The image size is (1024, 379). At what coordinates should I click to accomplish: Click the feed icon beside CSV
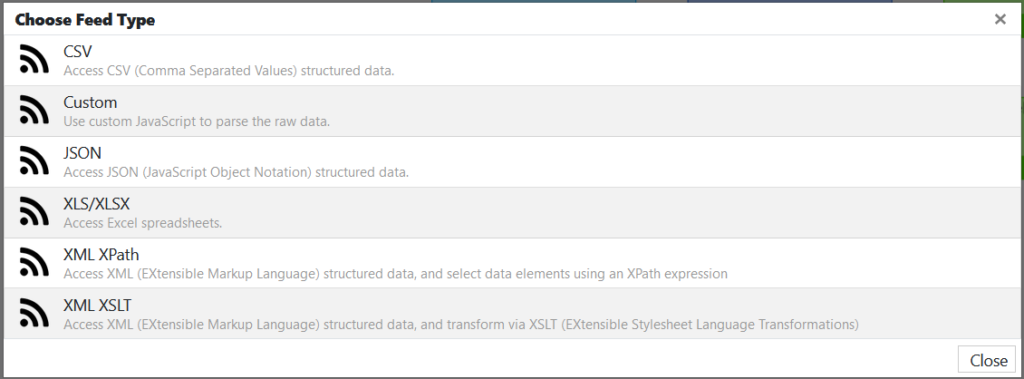[x=34, y=59]
